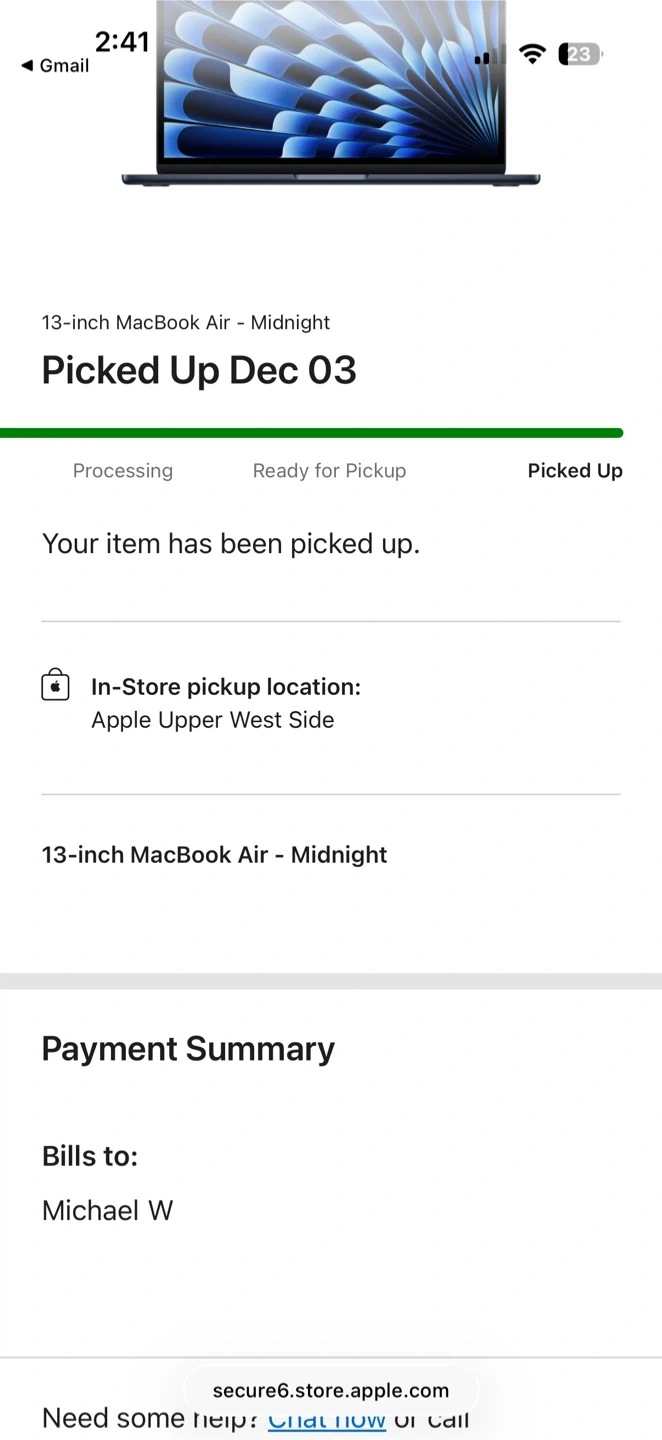Viewport: 662px width, 1440px height.
Task: Select the Ready for Pickup step
Action: click(329, 471)
